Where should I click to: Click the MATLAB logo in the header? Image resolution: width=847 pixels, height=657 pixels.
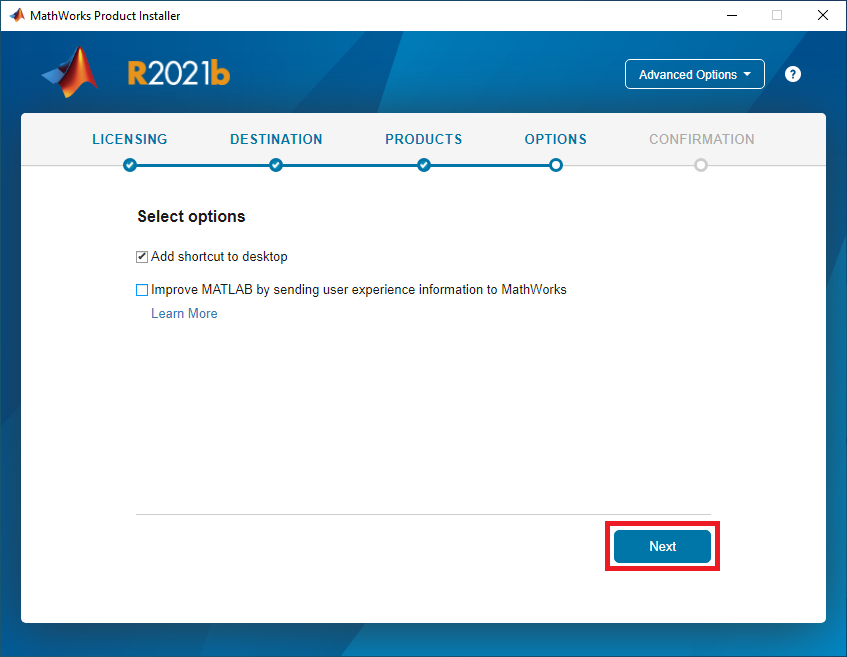coord(72,73)
